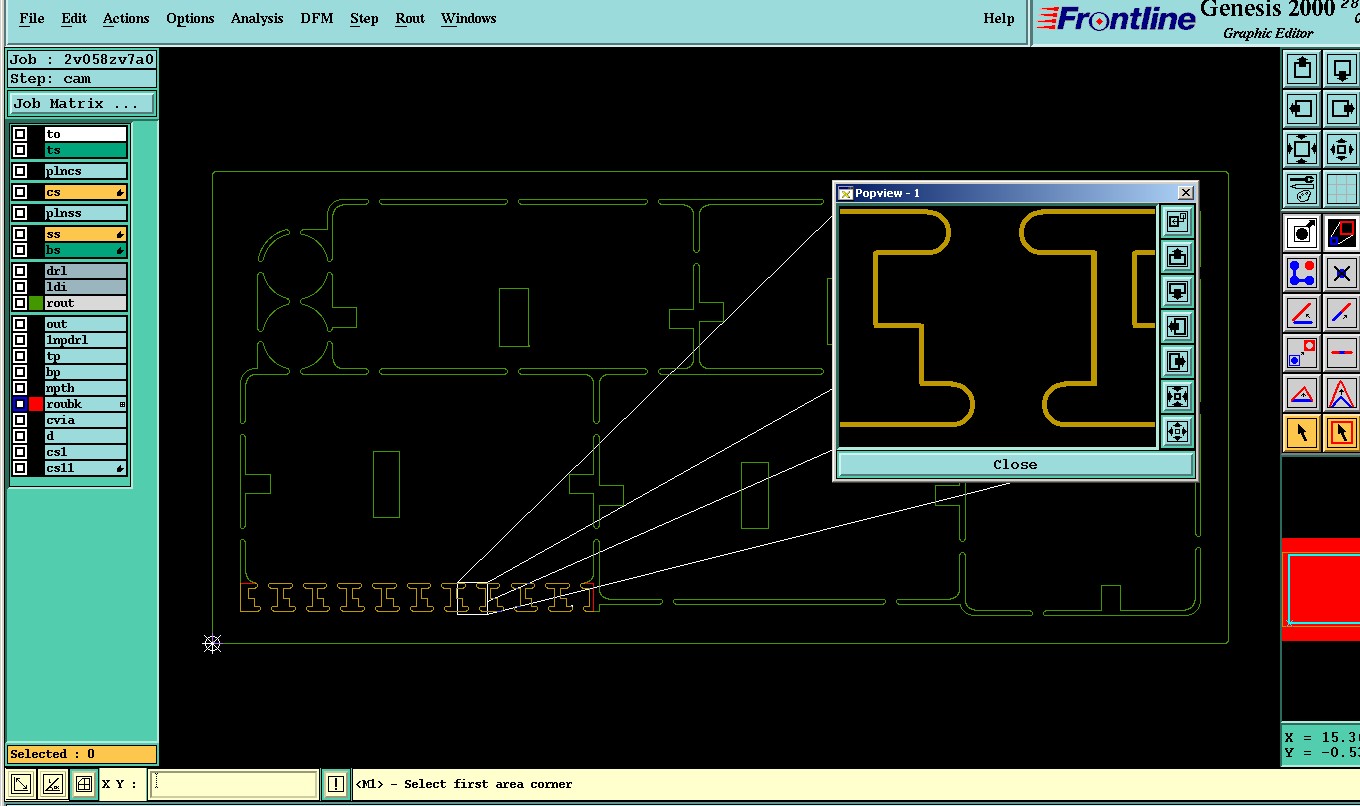Toggle checkbox for layer ss

20,234
